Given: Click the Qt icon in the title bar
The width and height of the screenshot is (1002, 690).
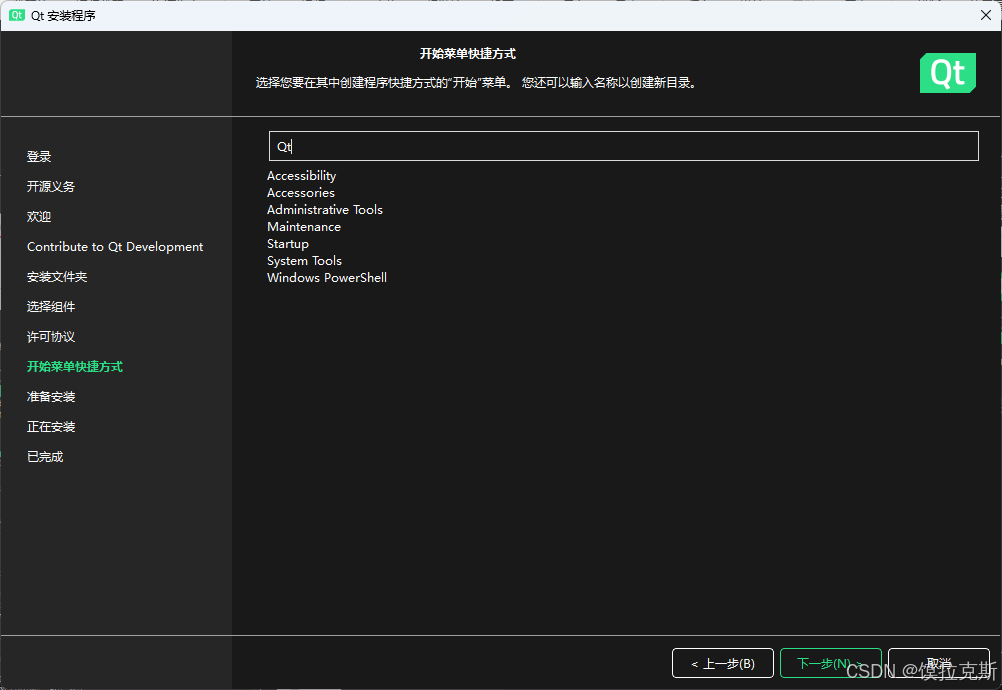Looking at the screenshot, I should click(17, 15).
